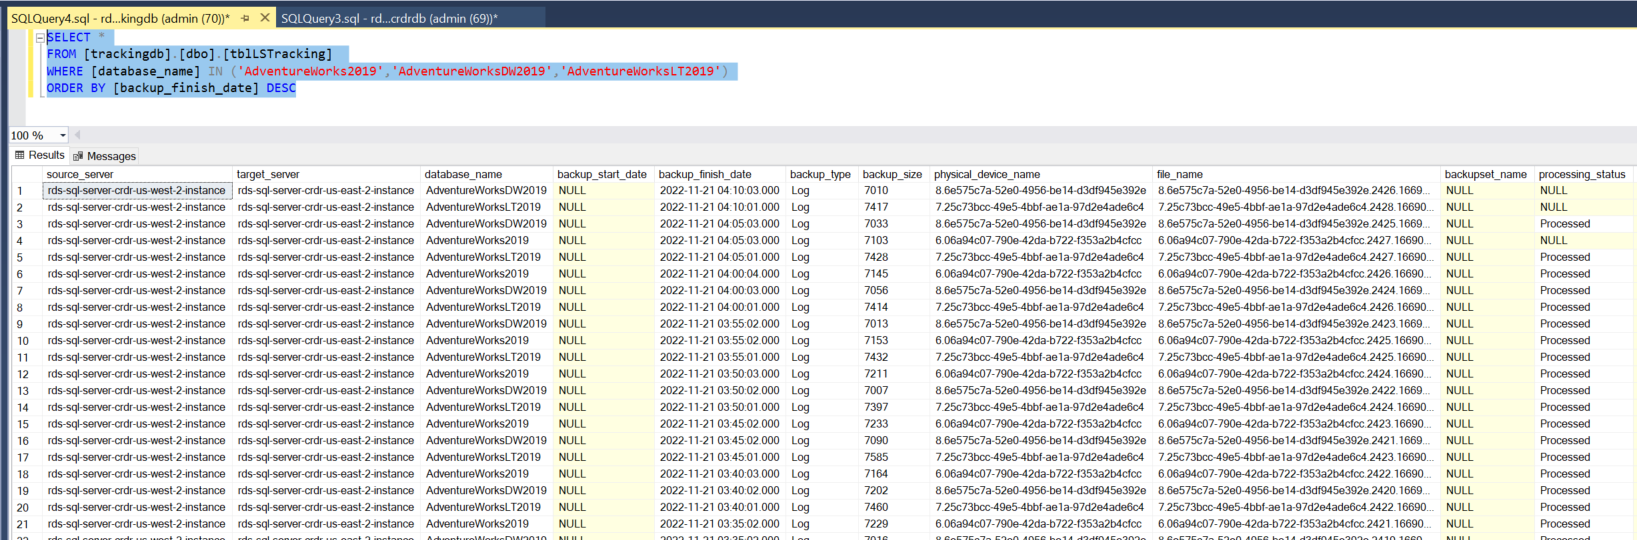Click source_server cell in row 1
Image resolution: width=1637 pixels, height=540 pixels.
pos(138,190)
